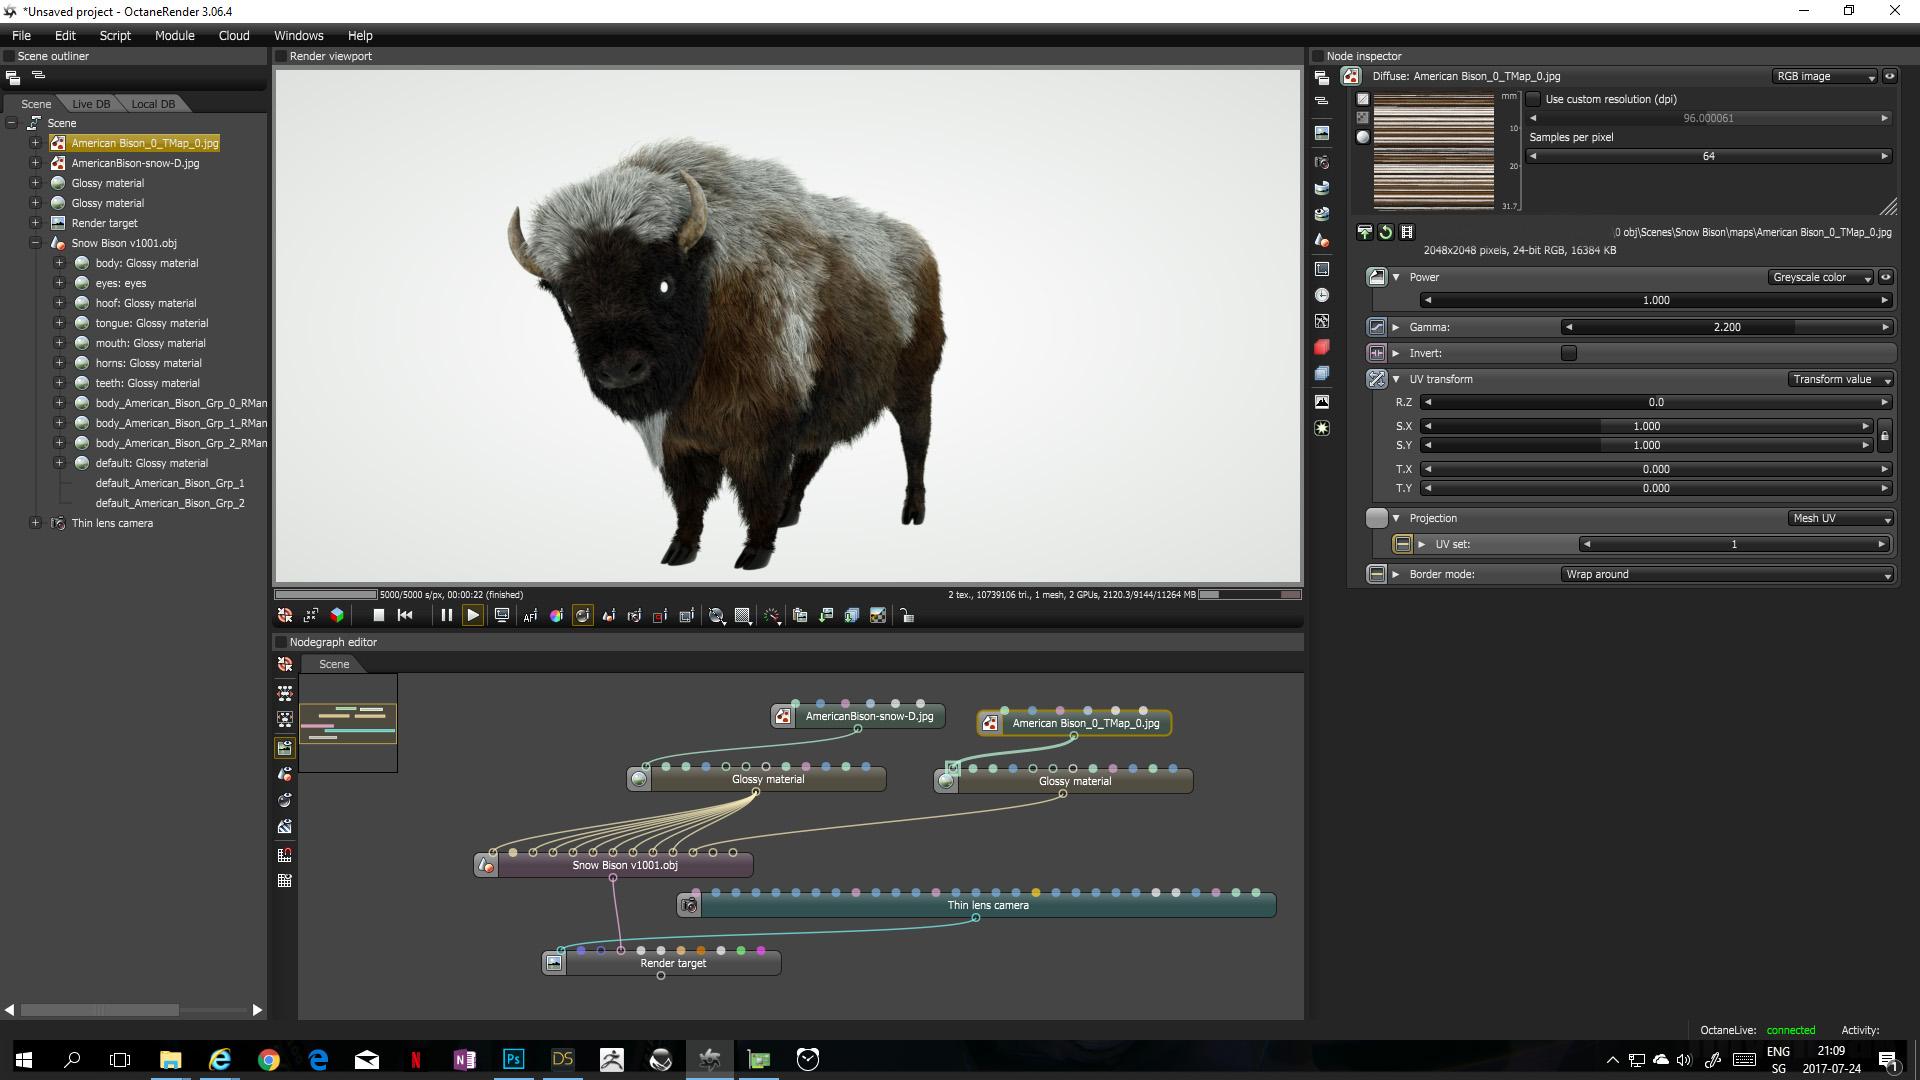Toggle the S.X S.Y aspect lock
This screenshot has height=1080, width=1920.
coord(1884,436)
